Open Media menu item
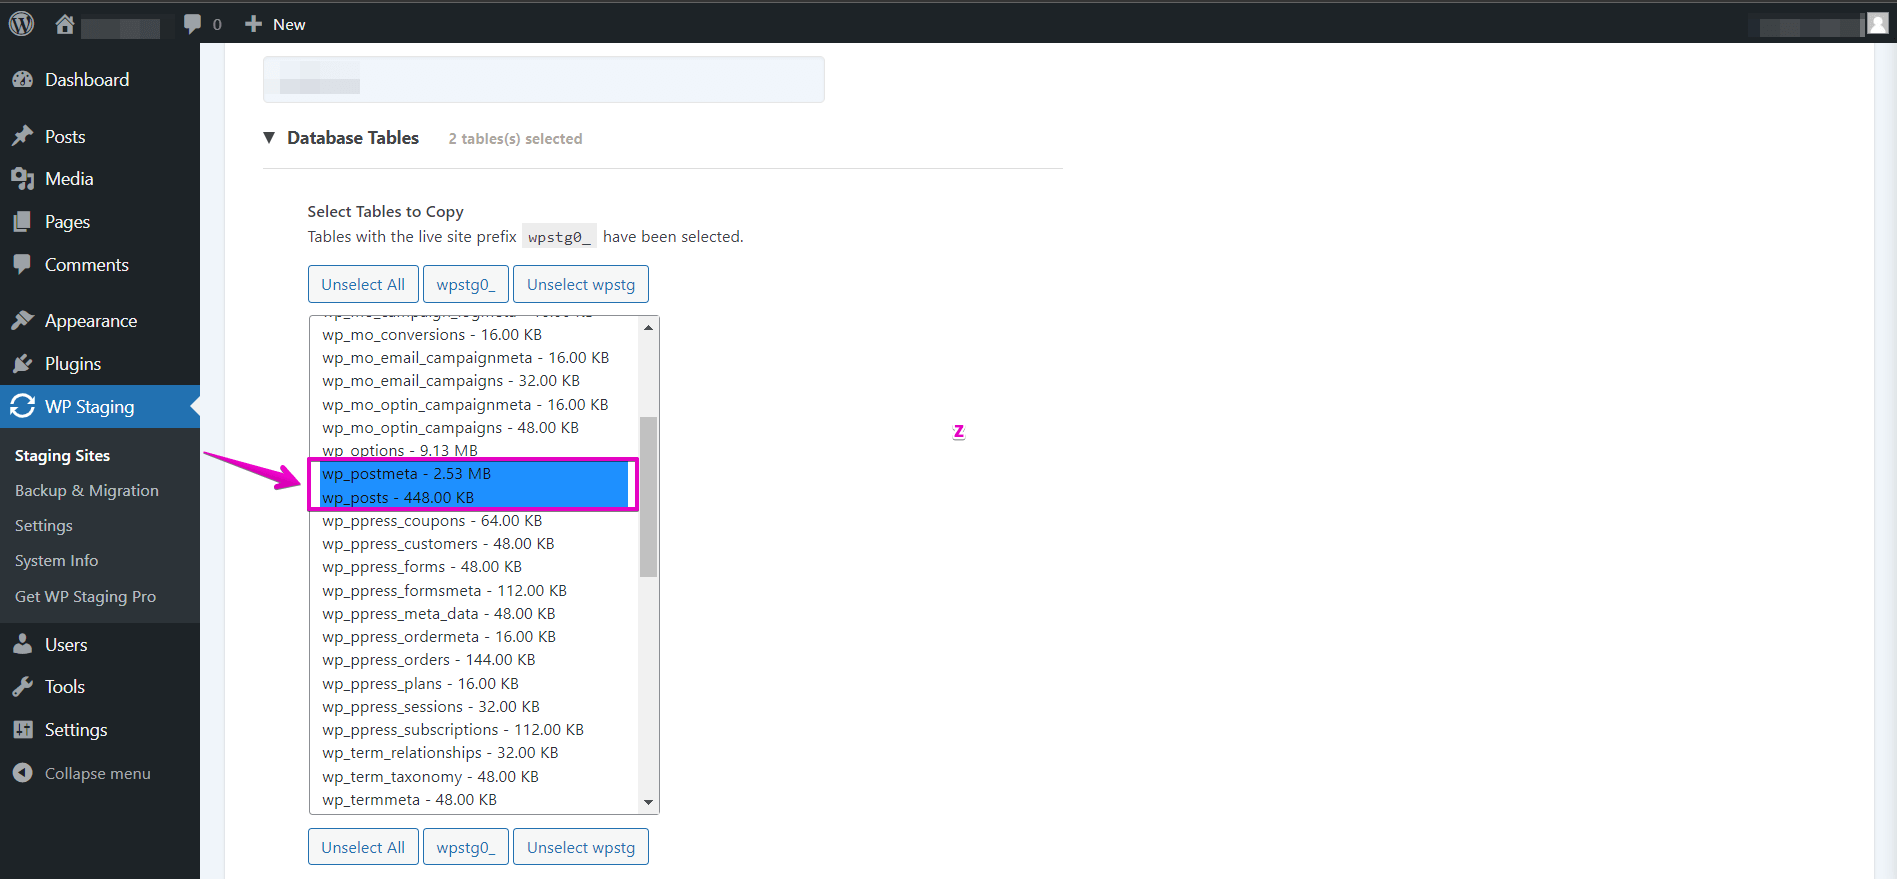The height and width of the screenshot is (879, 1897). pos(69,179)
